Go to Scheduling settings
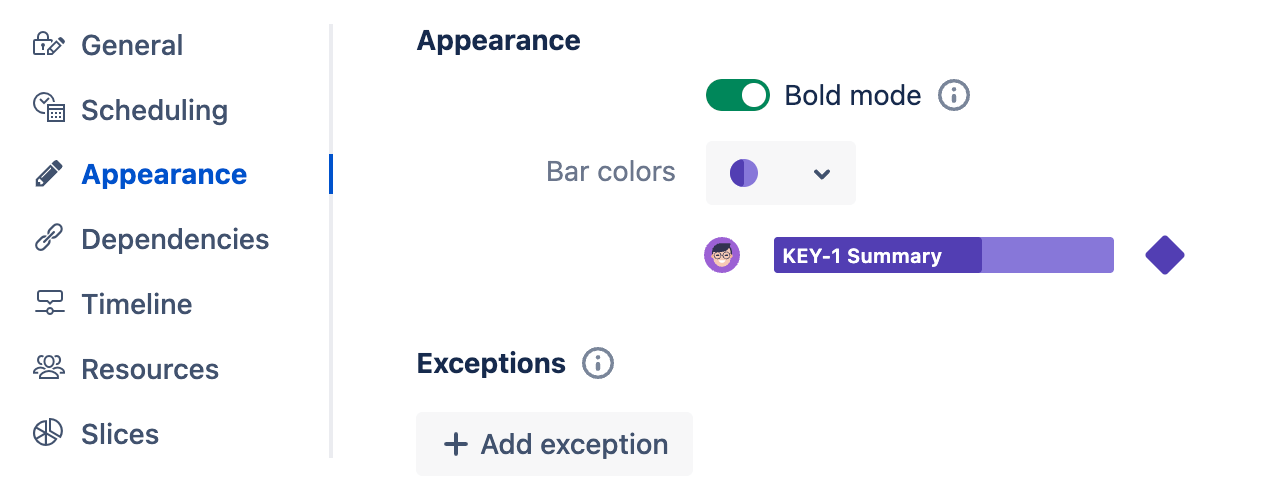Viewport: 1286px width, 500px height. 154,110
